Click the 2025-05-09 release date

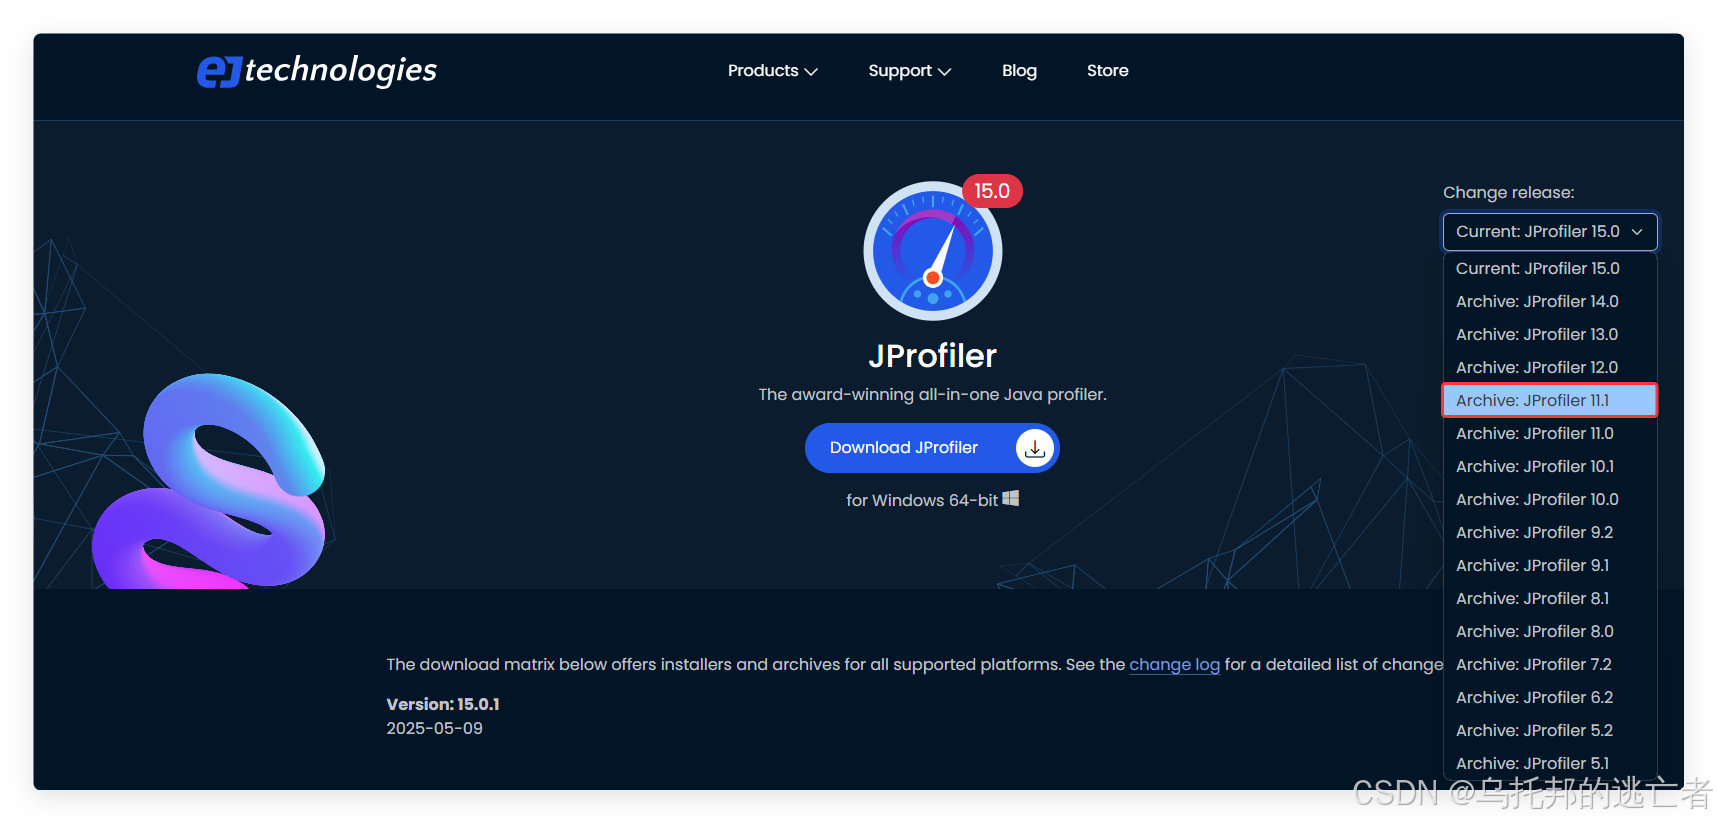tap(434, 729)
